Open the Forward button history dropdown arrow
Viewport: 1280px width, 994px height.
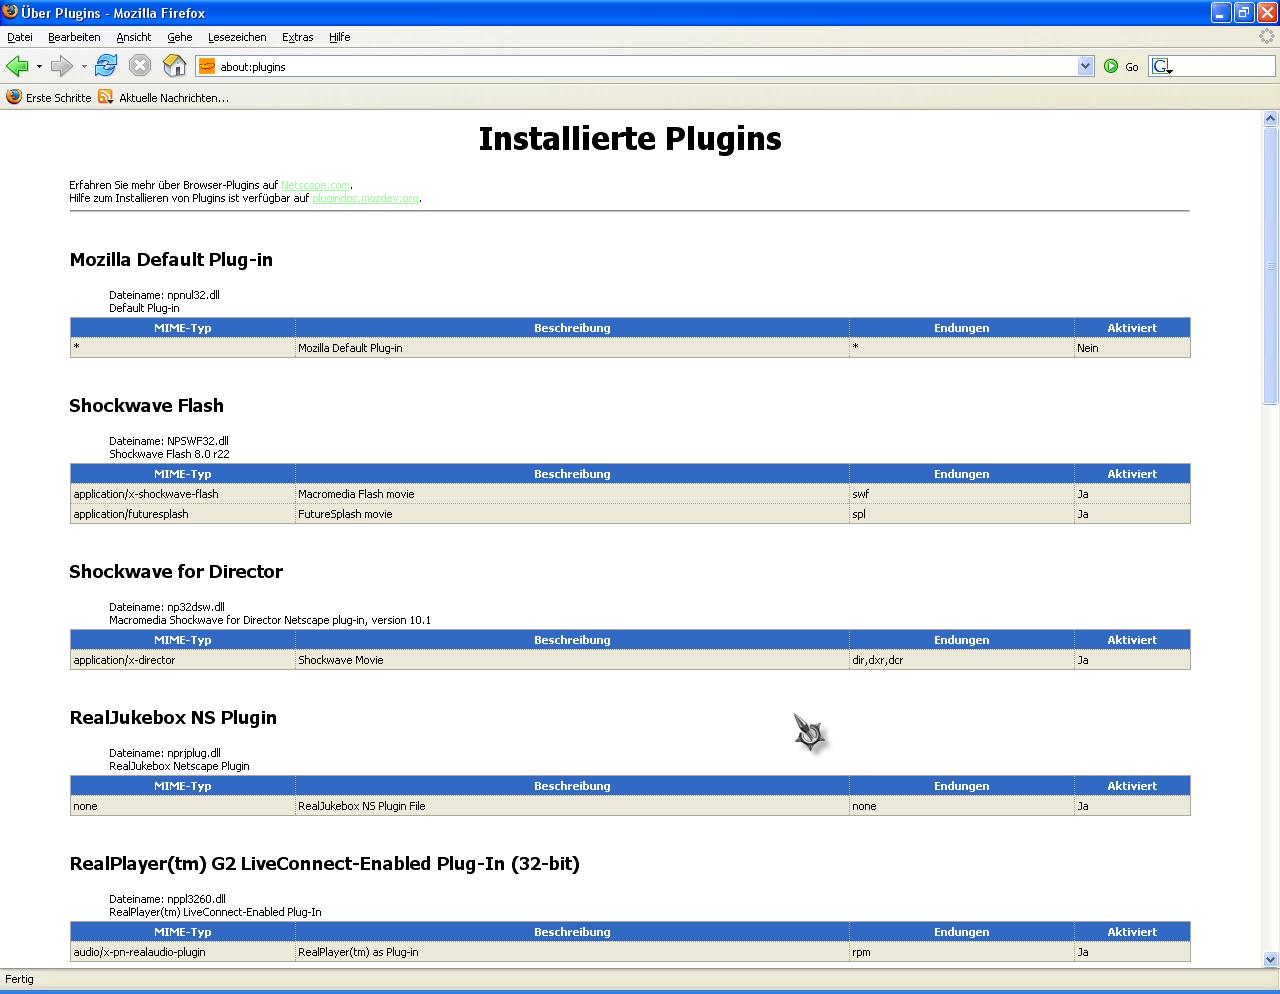[84, 67]
